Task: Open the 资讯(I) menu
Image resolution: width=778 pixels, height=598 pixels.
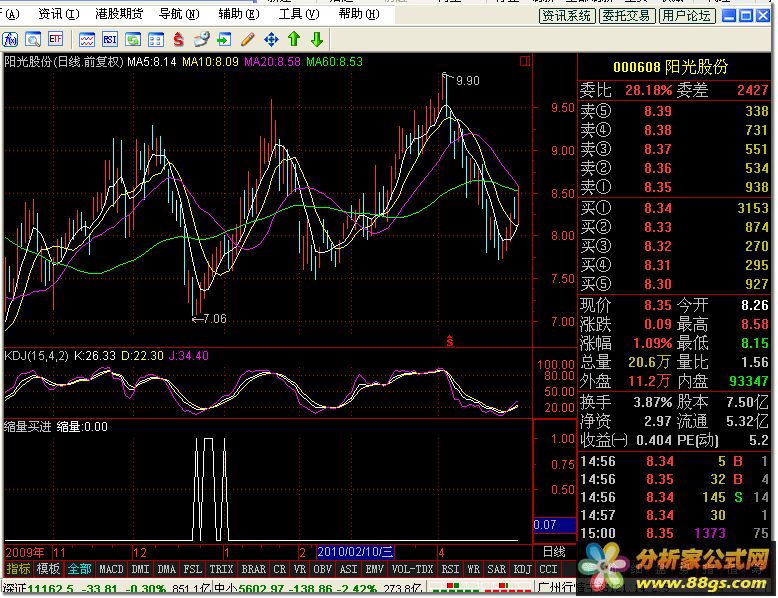Action: (59, 14)
